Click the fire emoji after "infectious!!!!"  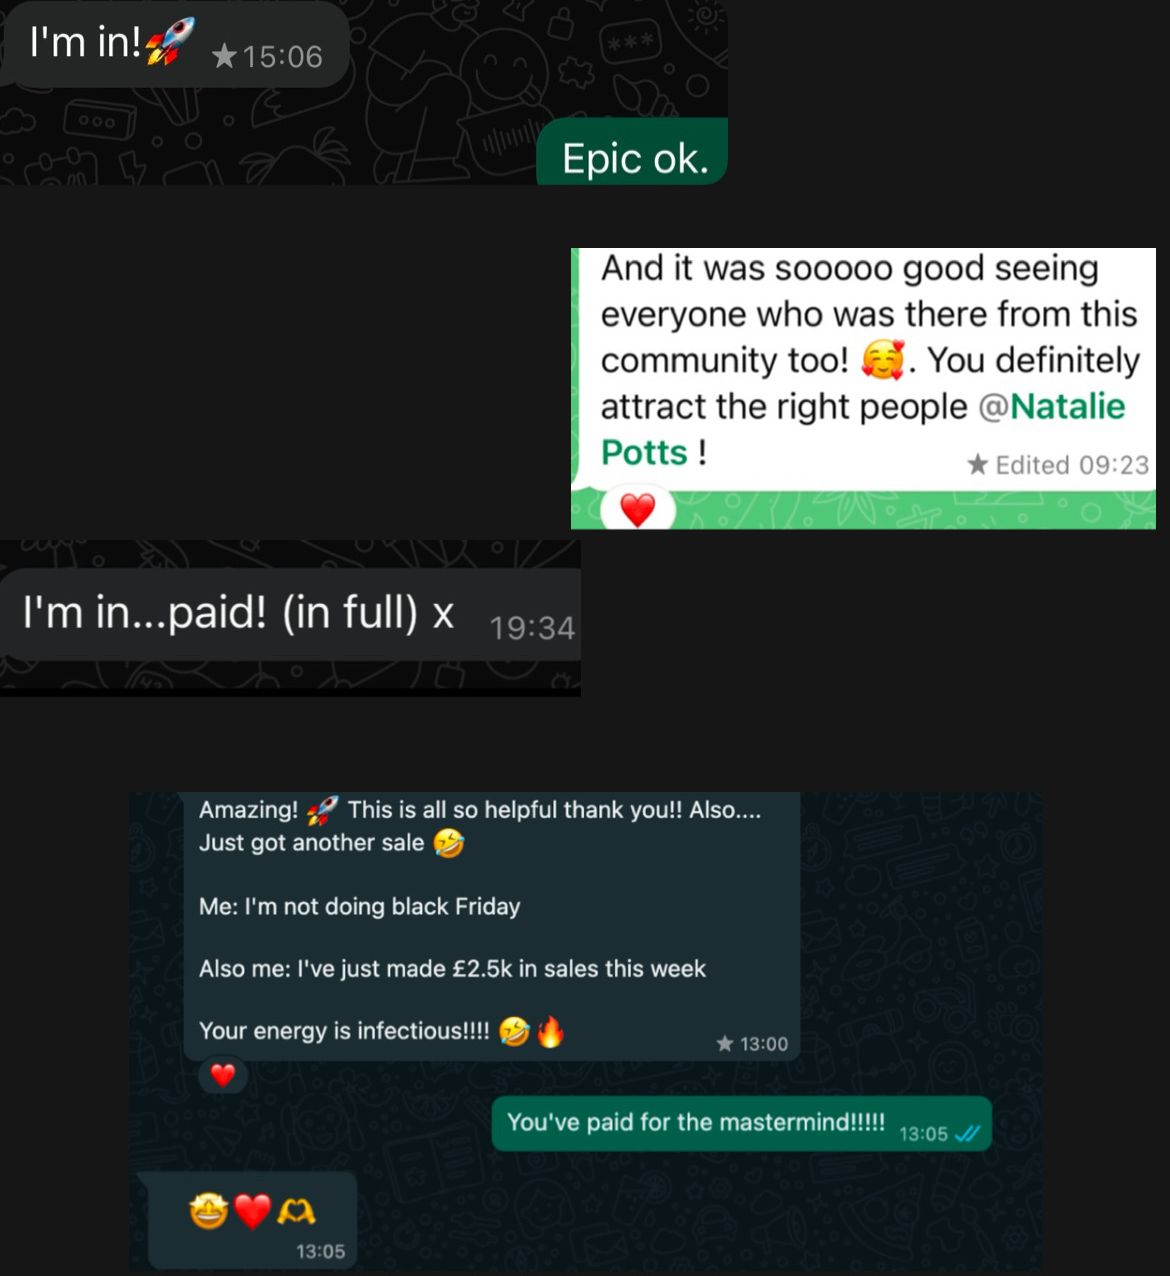point(550,1030)
